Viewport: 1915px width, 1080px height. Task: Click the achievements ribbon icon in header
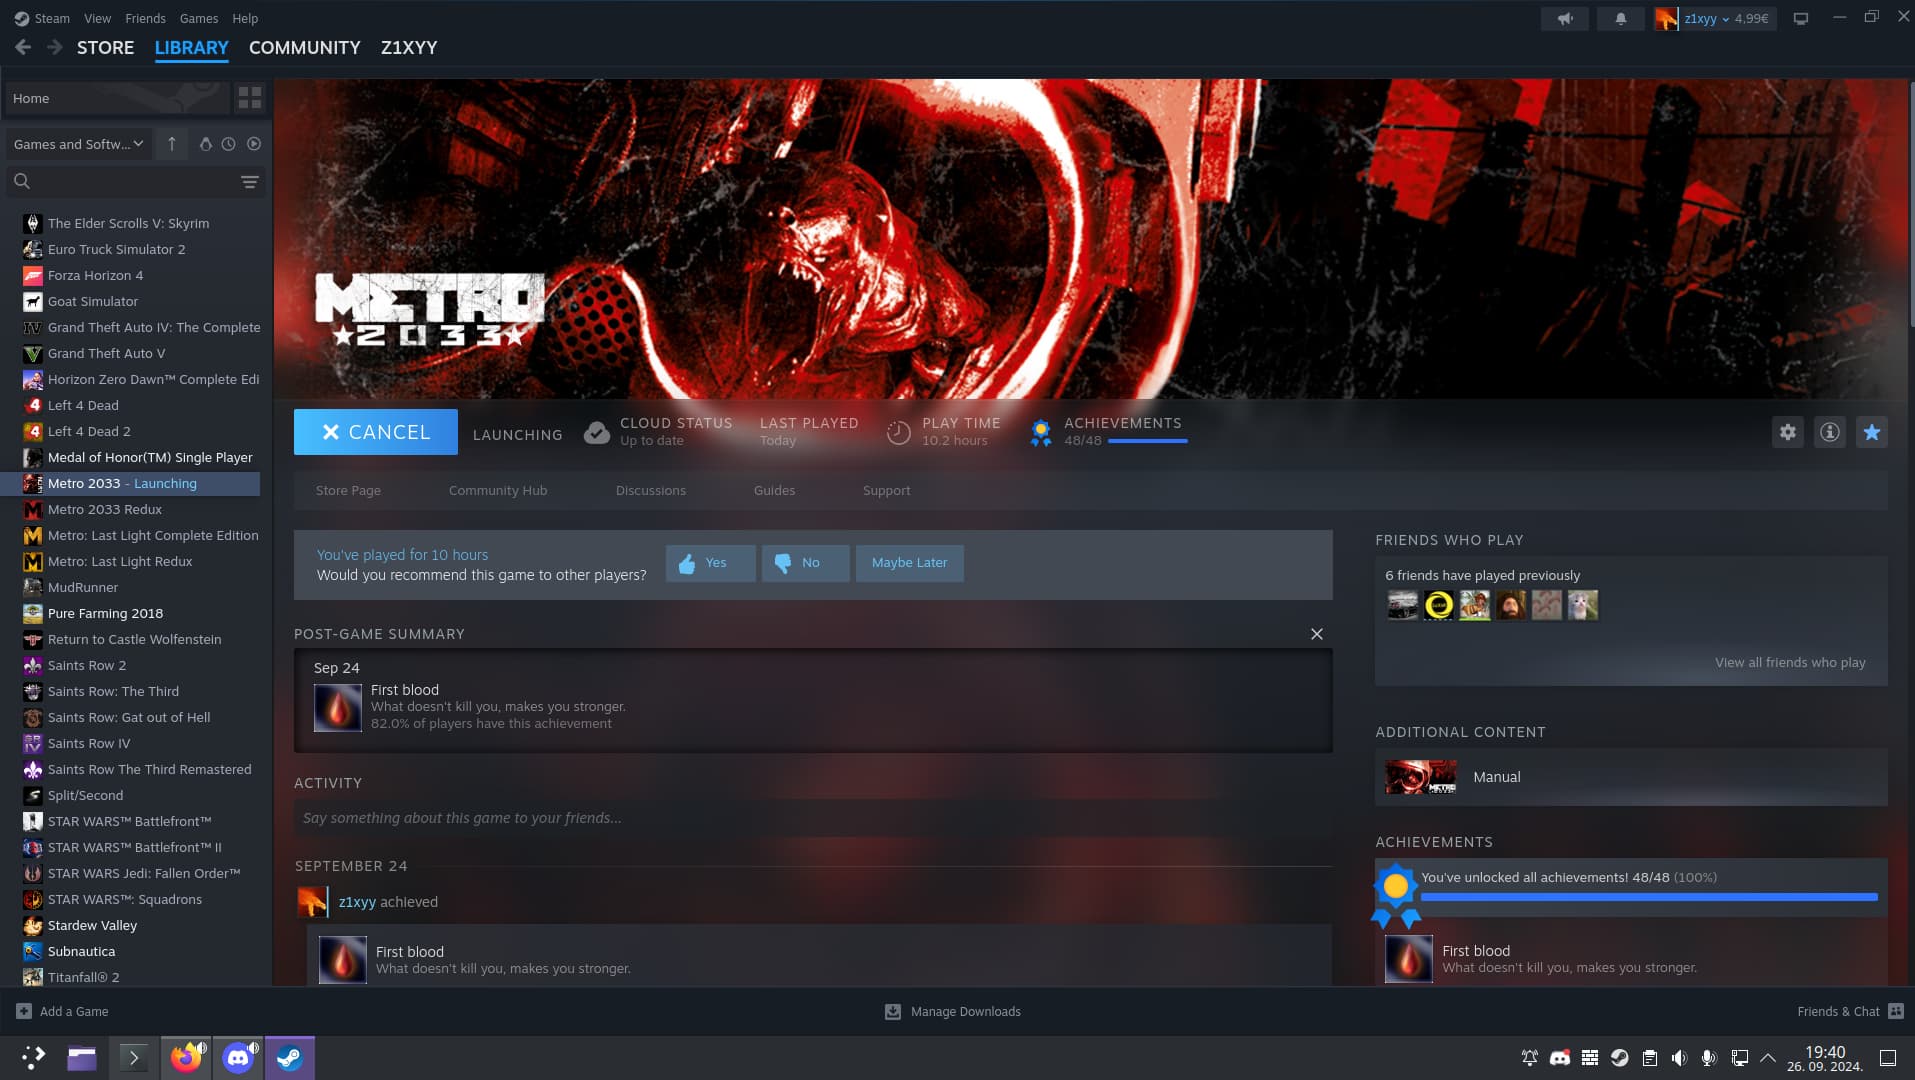tap(1041, 432)
